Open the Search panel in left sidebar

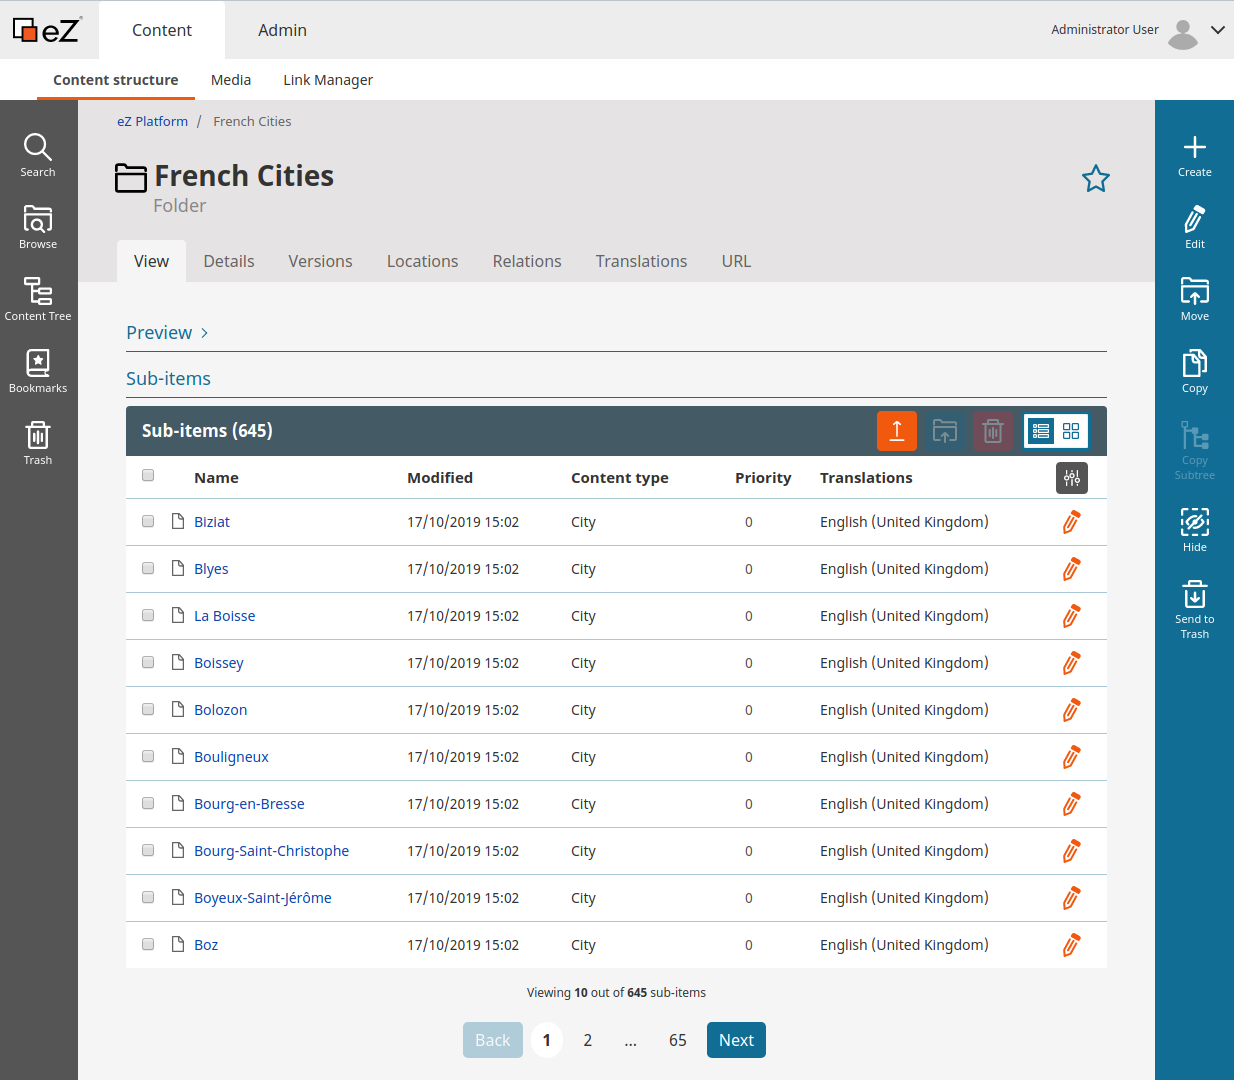tap(38, 155)
